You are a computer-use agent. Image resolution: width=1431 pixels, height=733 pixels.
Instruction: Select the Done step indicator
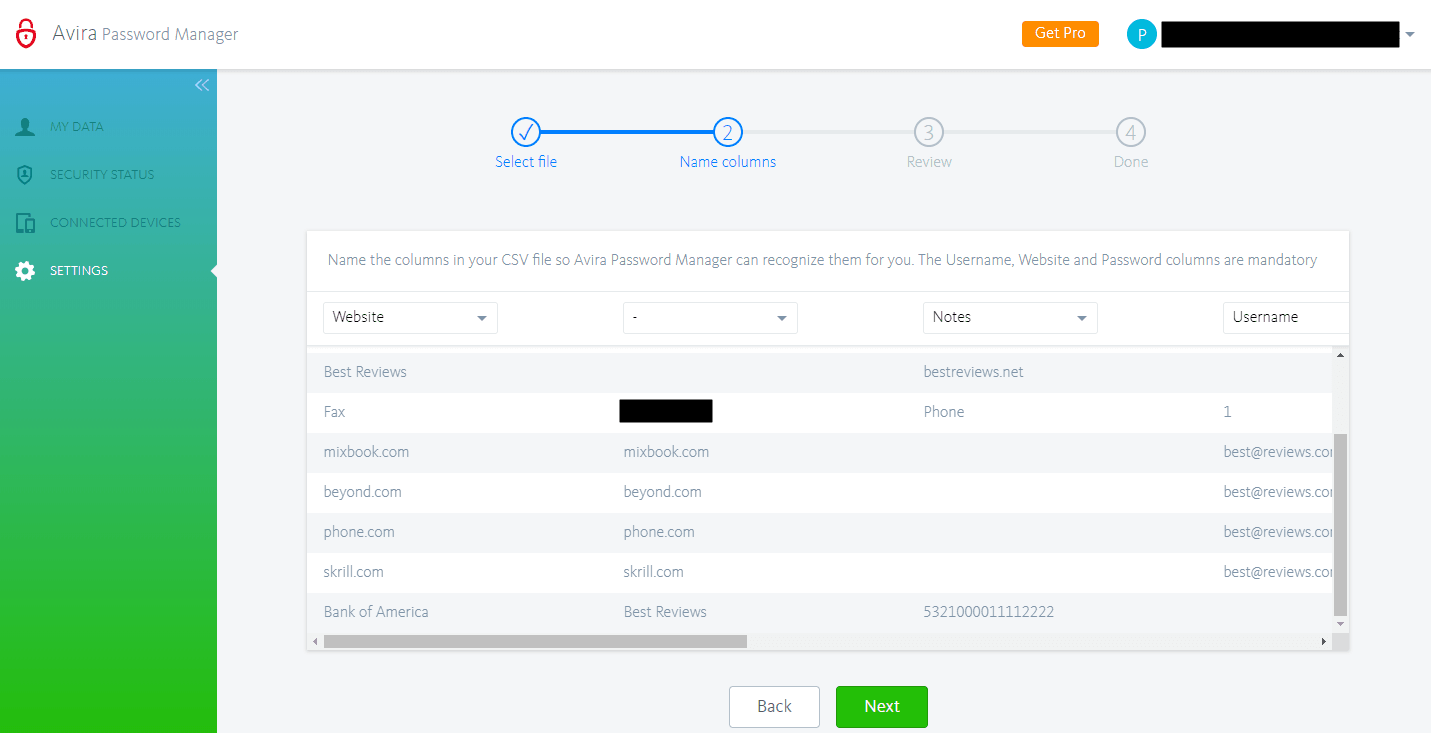tap(1130, 131)
